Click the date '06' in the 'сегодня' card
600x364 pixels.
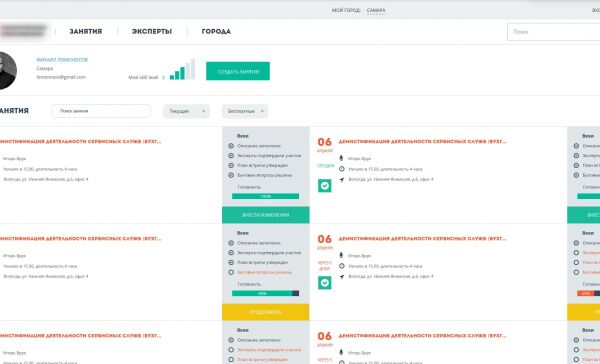(324, 142)
